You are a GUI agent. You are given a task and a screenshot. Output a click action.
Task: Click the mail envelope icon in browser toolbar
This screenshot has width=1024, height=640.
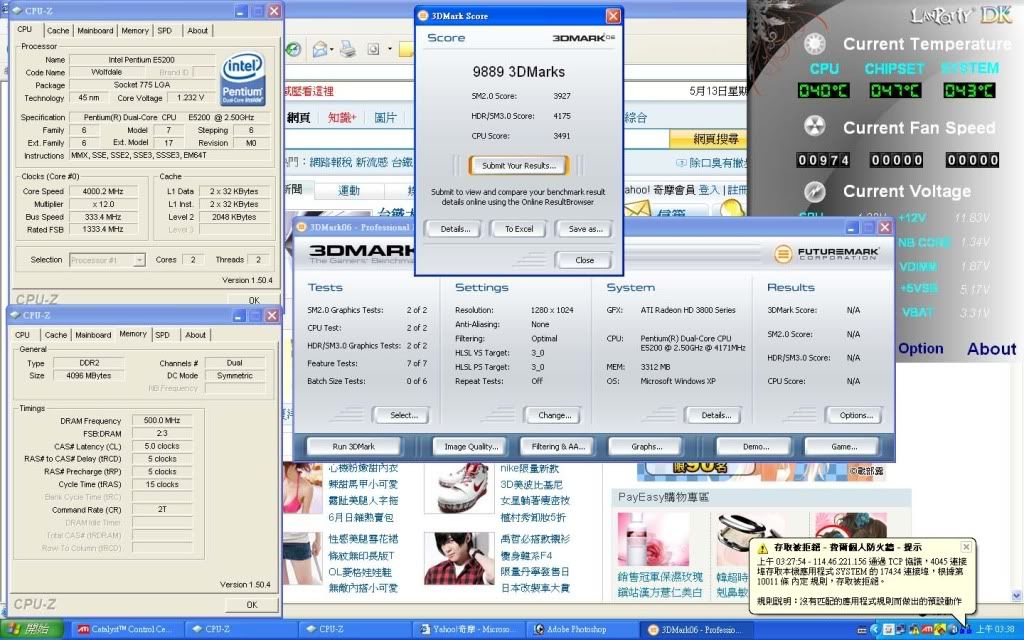(319, 49)
